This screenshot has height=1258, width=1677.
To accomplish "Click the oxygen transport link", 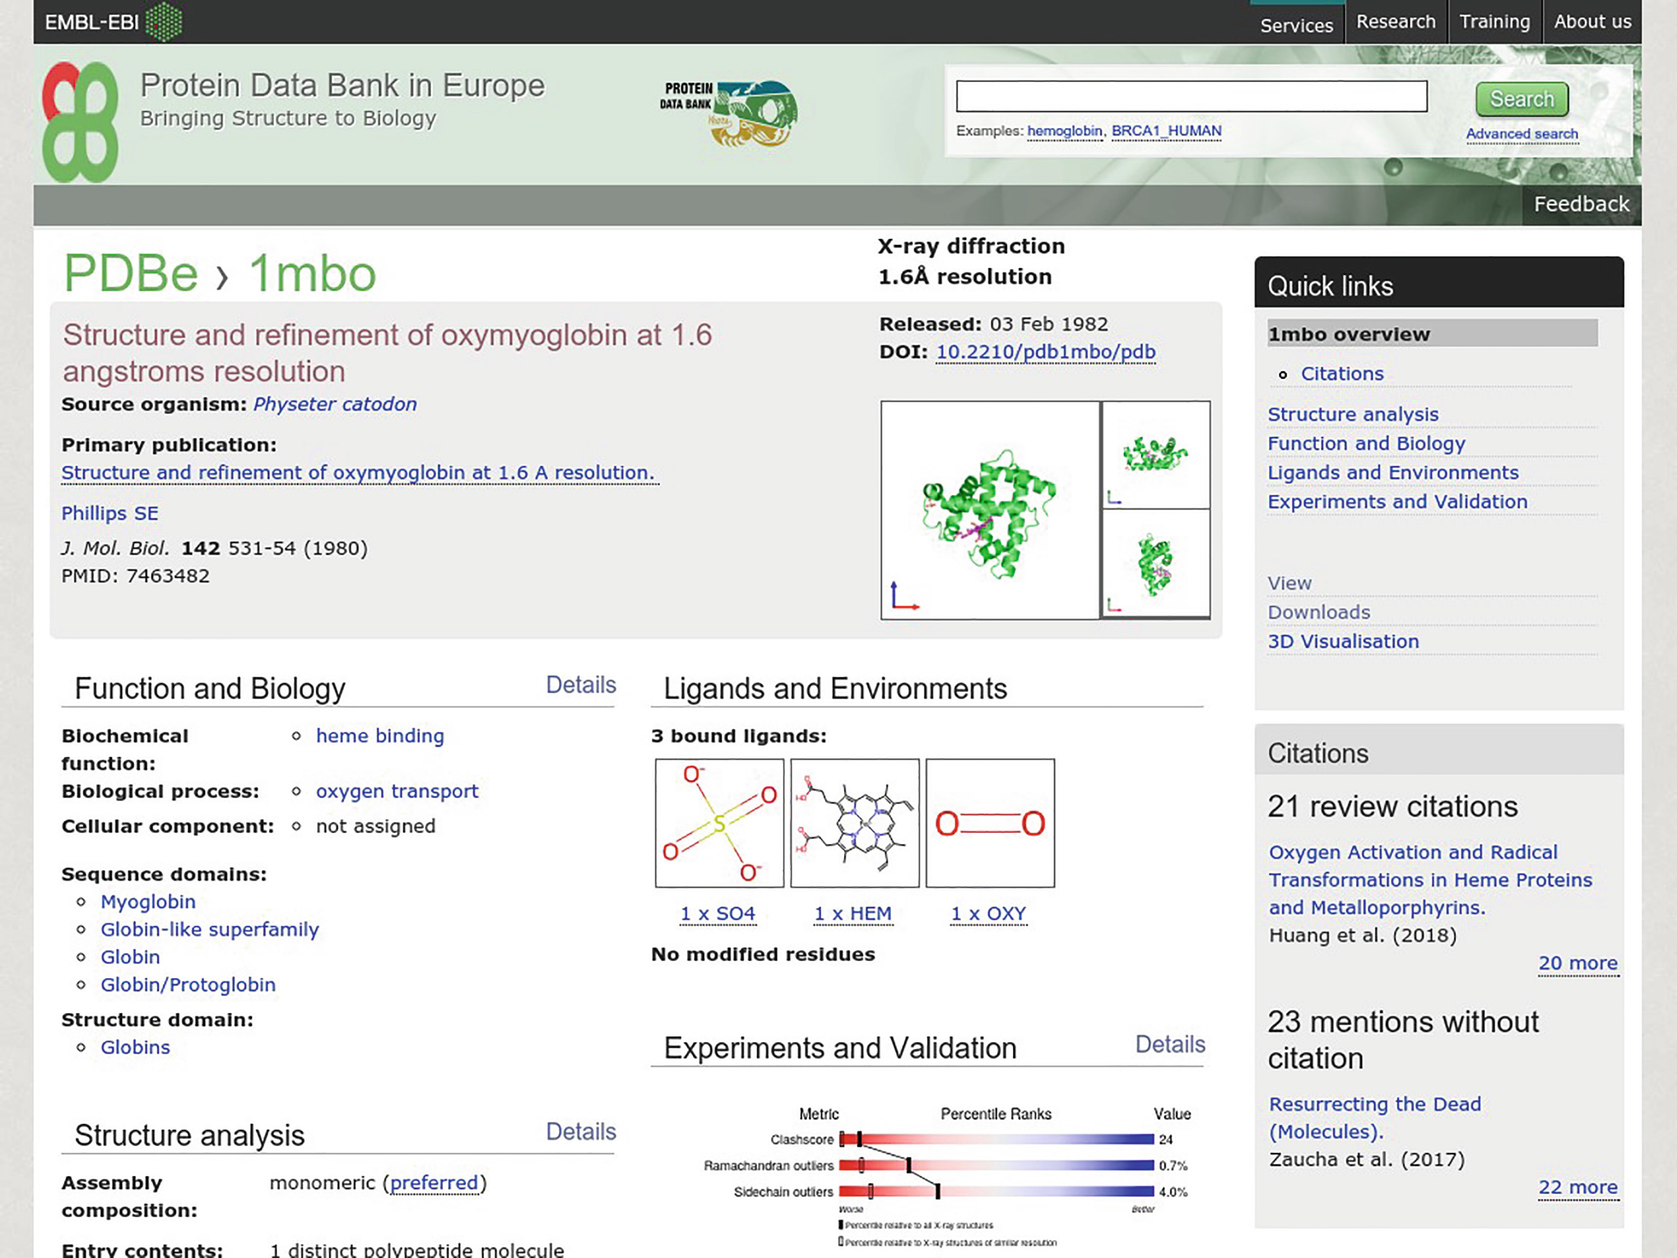I will pyautogui.click(x=397, y=791).
